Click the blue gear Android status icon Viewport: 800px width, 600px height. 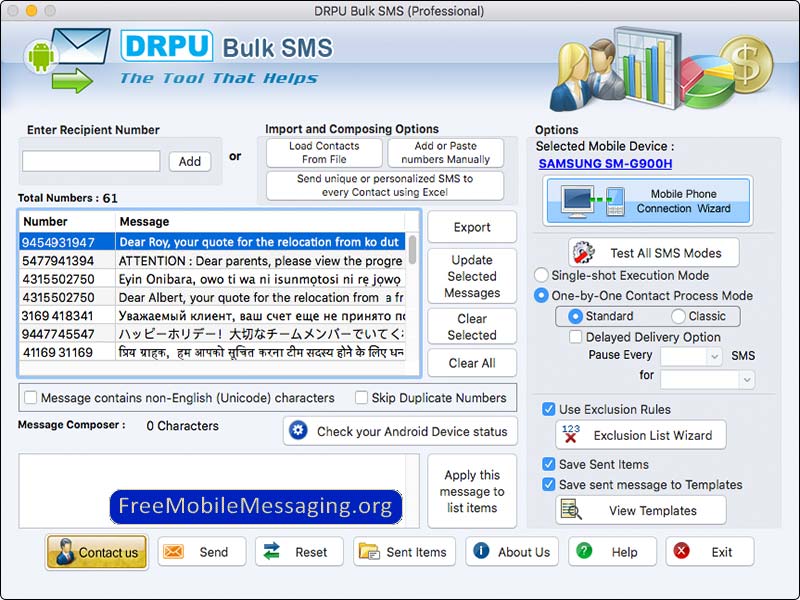click(x=298, y=431)
